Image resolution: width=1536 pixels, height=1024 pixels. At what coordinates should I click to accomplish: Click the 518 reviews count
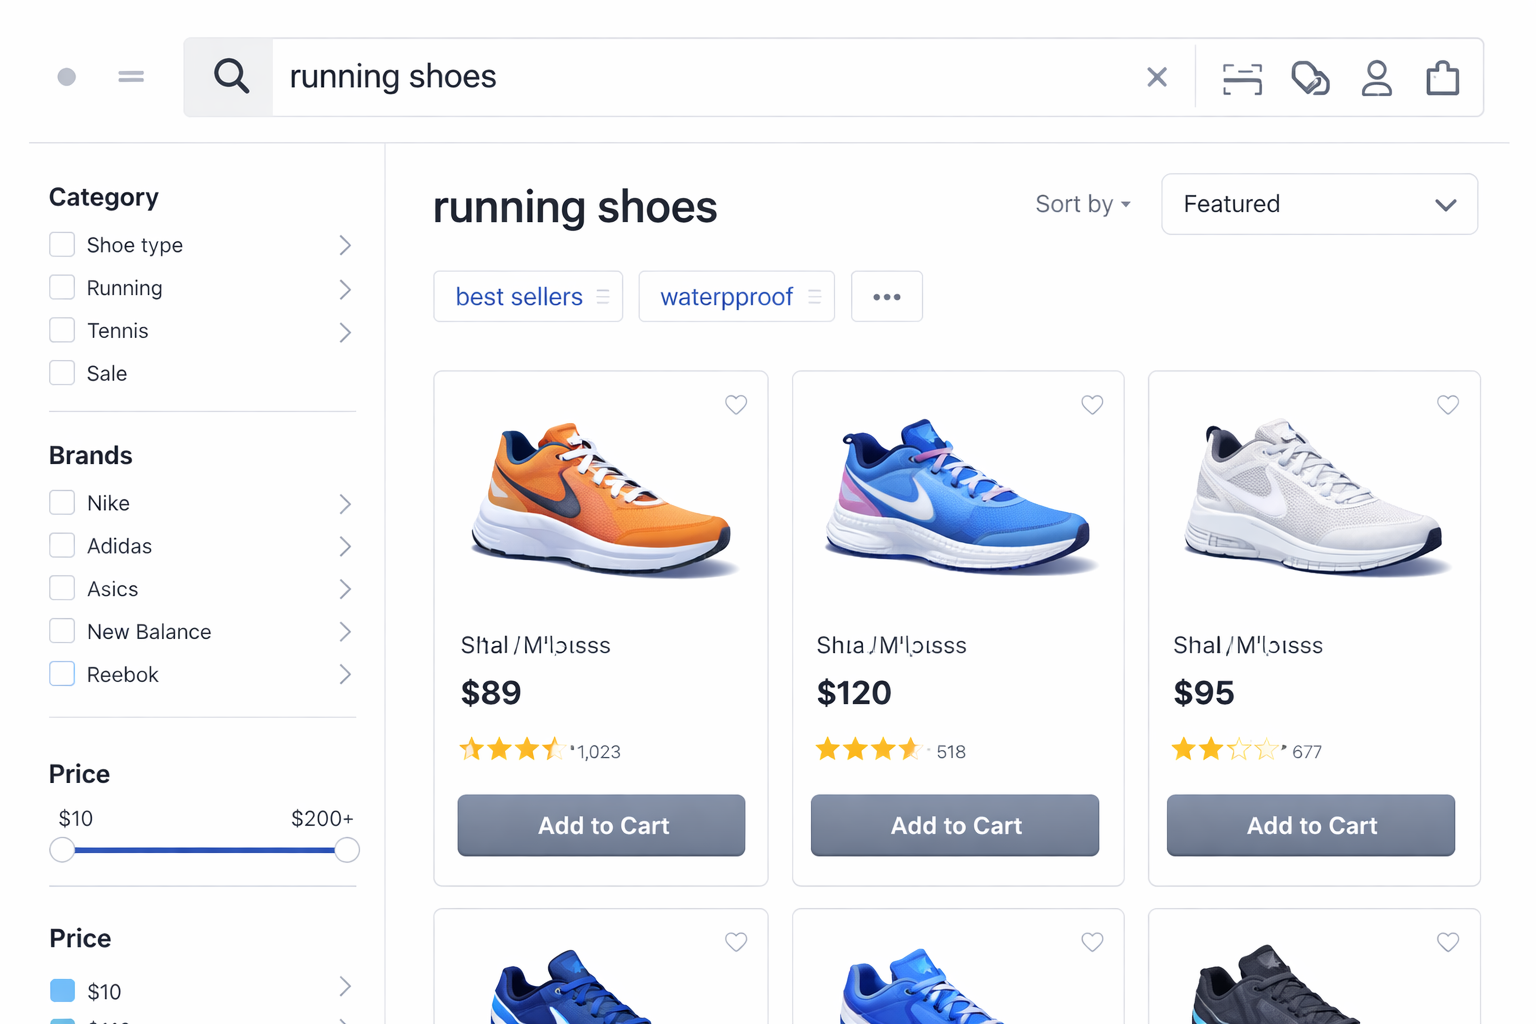coord(951,752)
